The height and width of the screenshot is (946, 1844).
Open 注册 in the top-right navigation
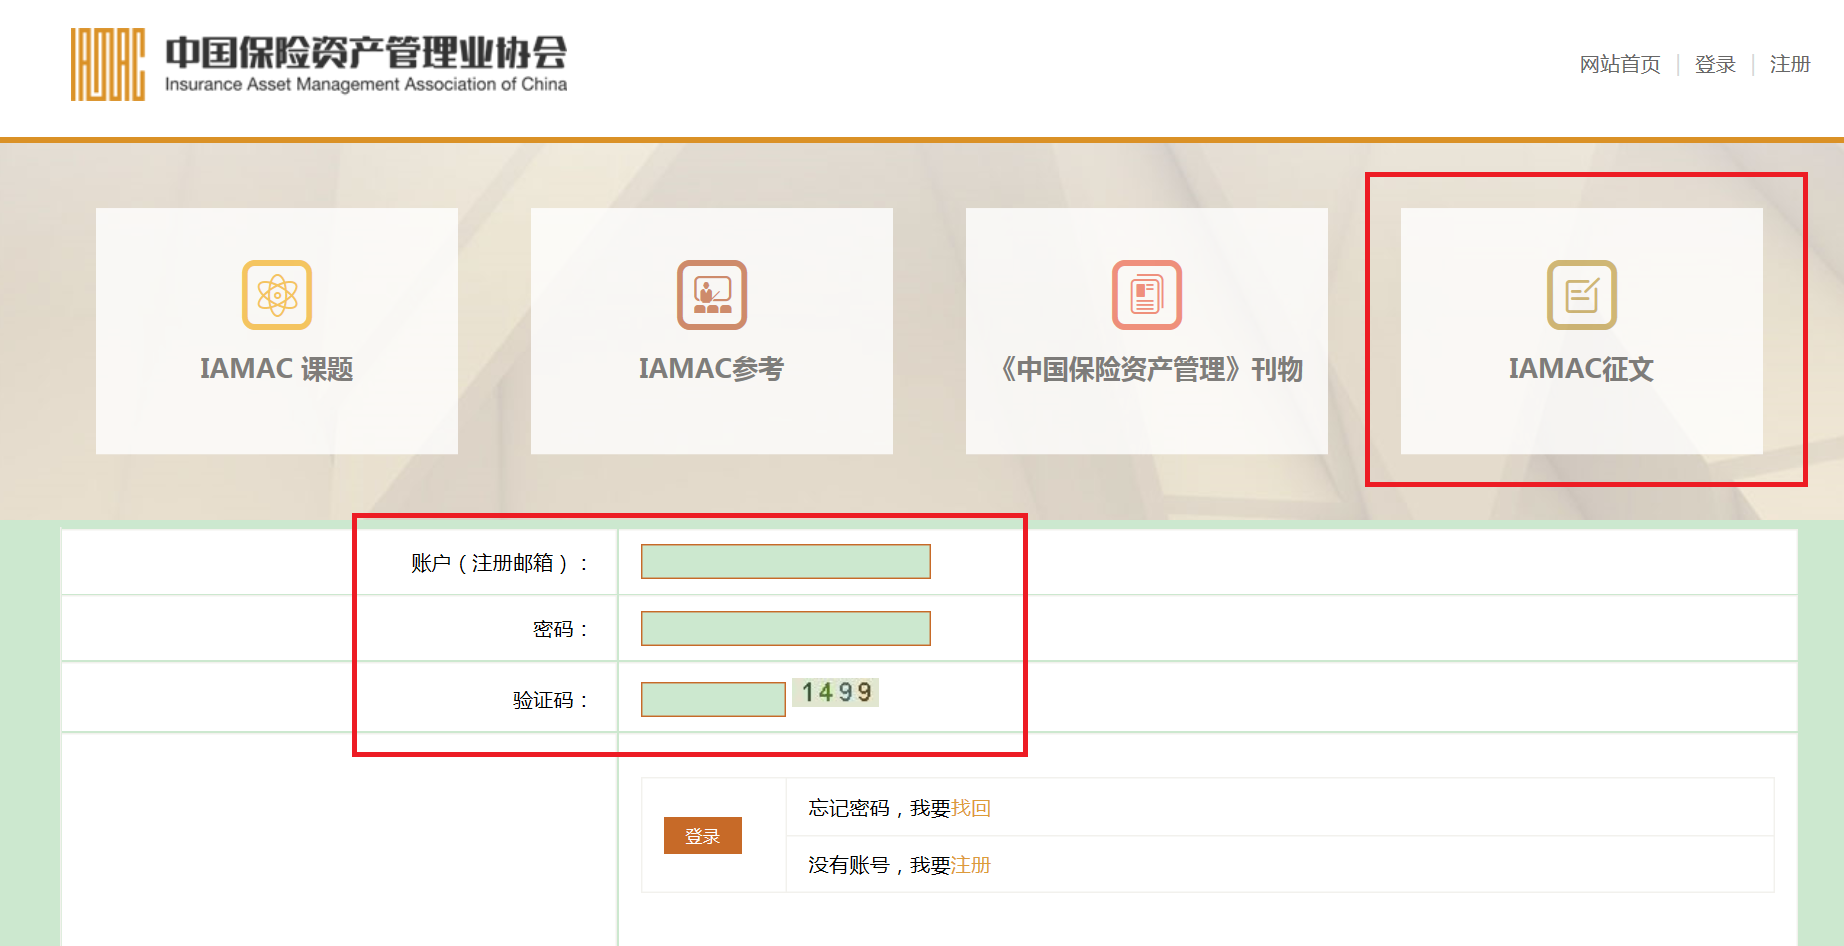(1789, 65)
